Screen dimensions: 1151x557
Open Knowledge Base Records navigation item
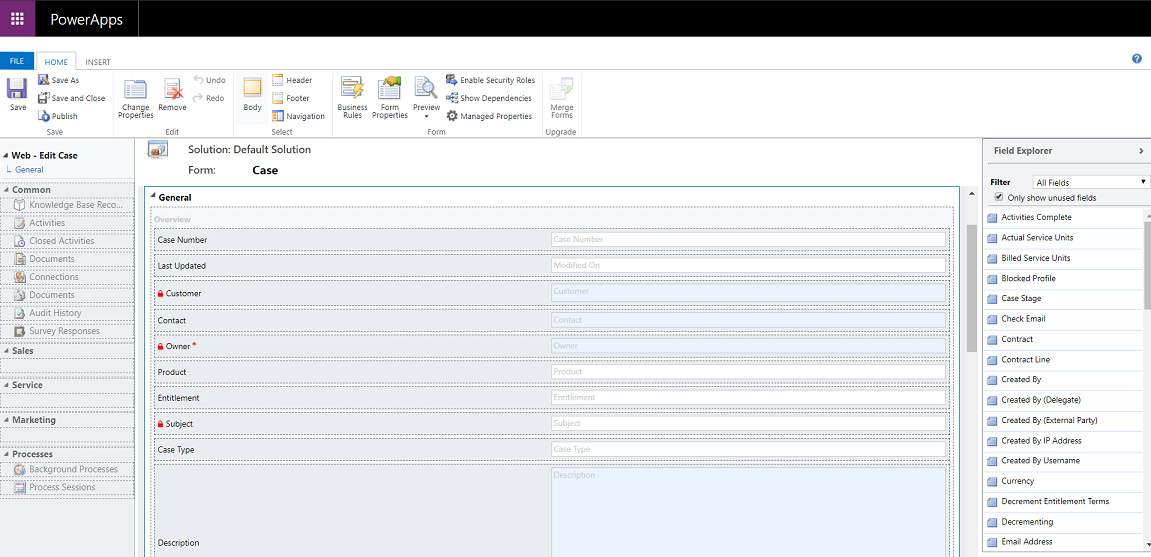[x=68, y=205]
